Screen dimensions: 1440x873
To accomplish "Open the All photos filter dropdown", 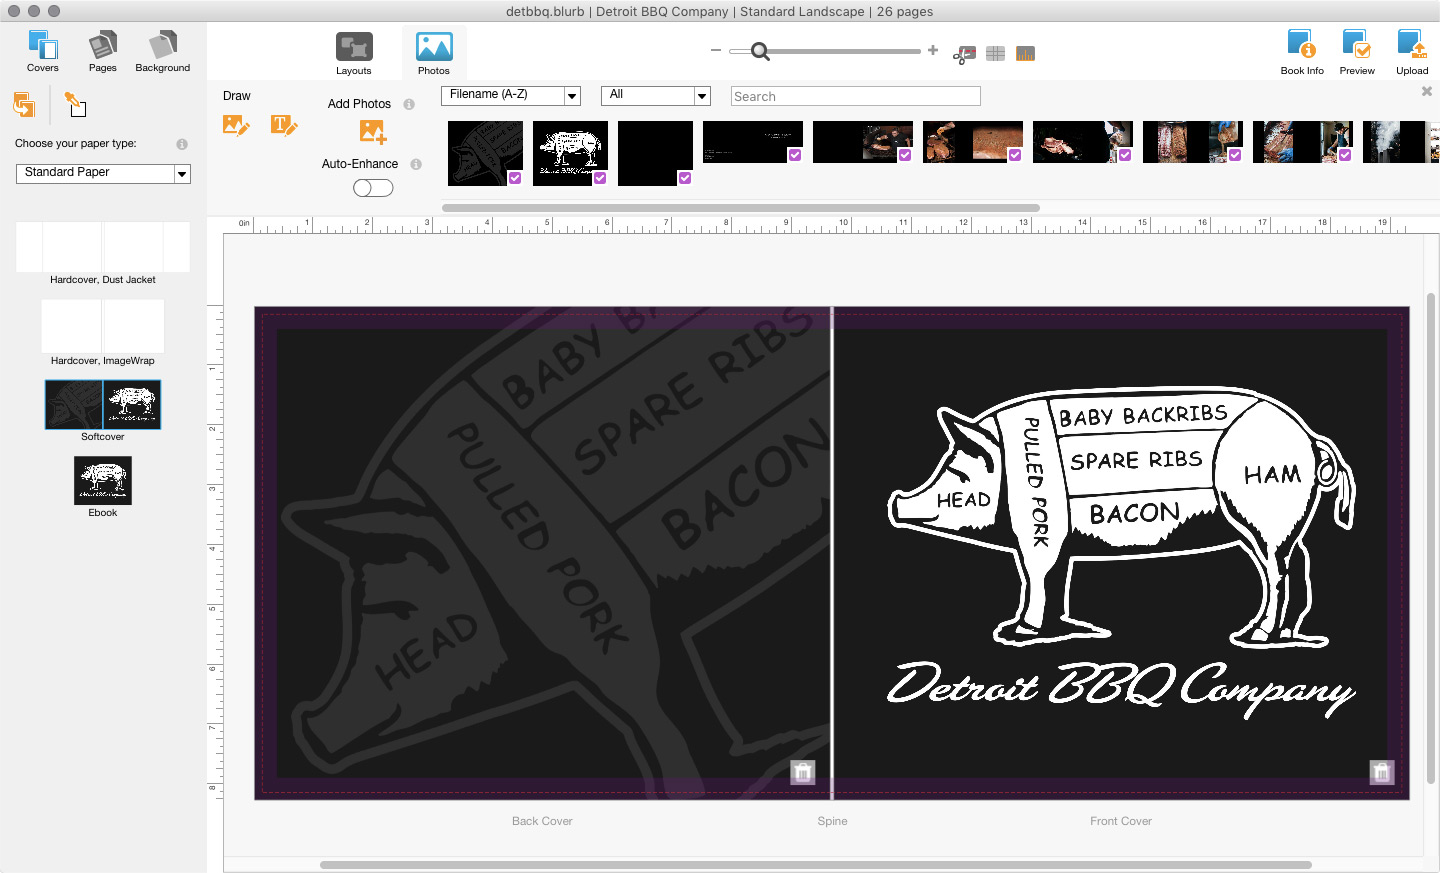I will 655,95.
